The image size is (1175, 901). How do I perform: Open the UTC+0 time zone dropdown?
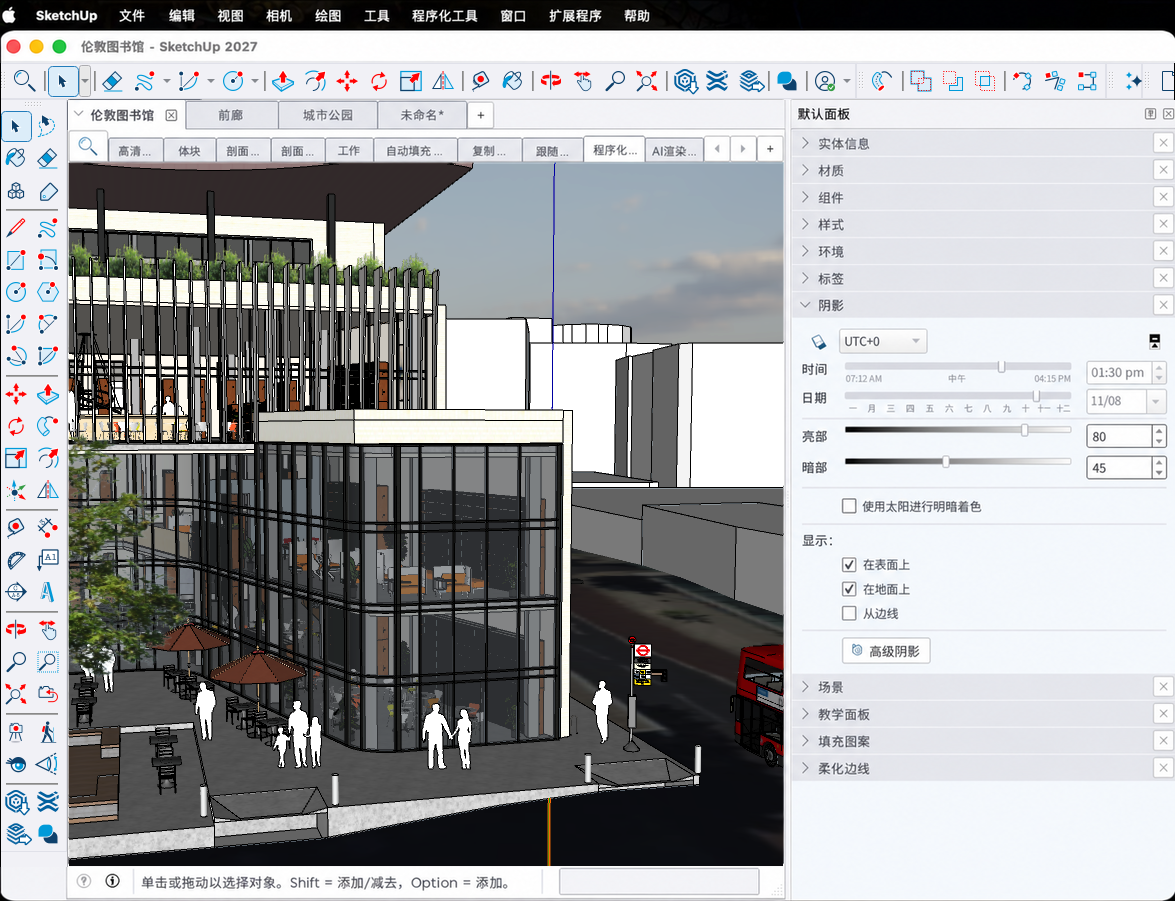tap(883, 341)
